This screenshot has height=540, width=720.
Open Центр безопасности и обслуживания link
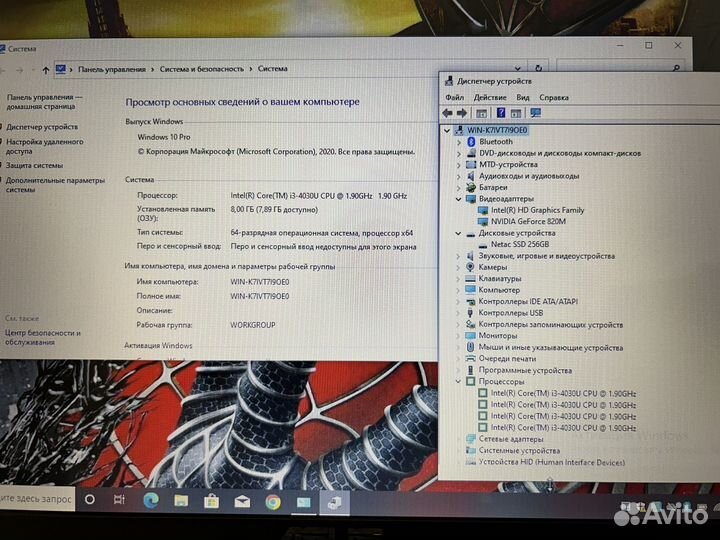[43, 338]
